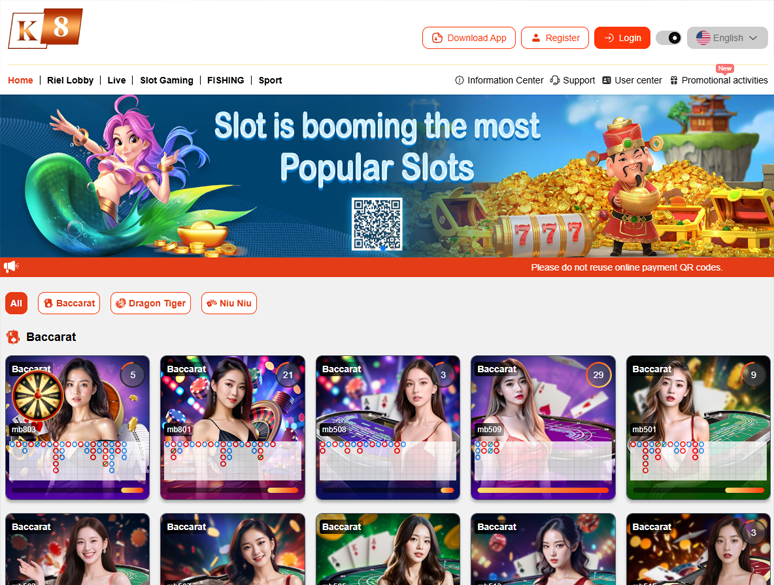Go to the FISHING menu item

(226, 80)
